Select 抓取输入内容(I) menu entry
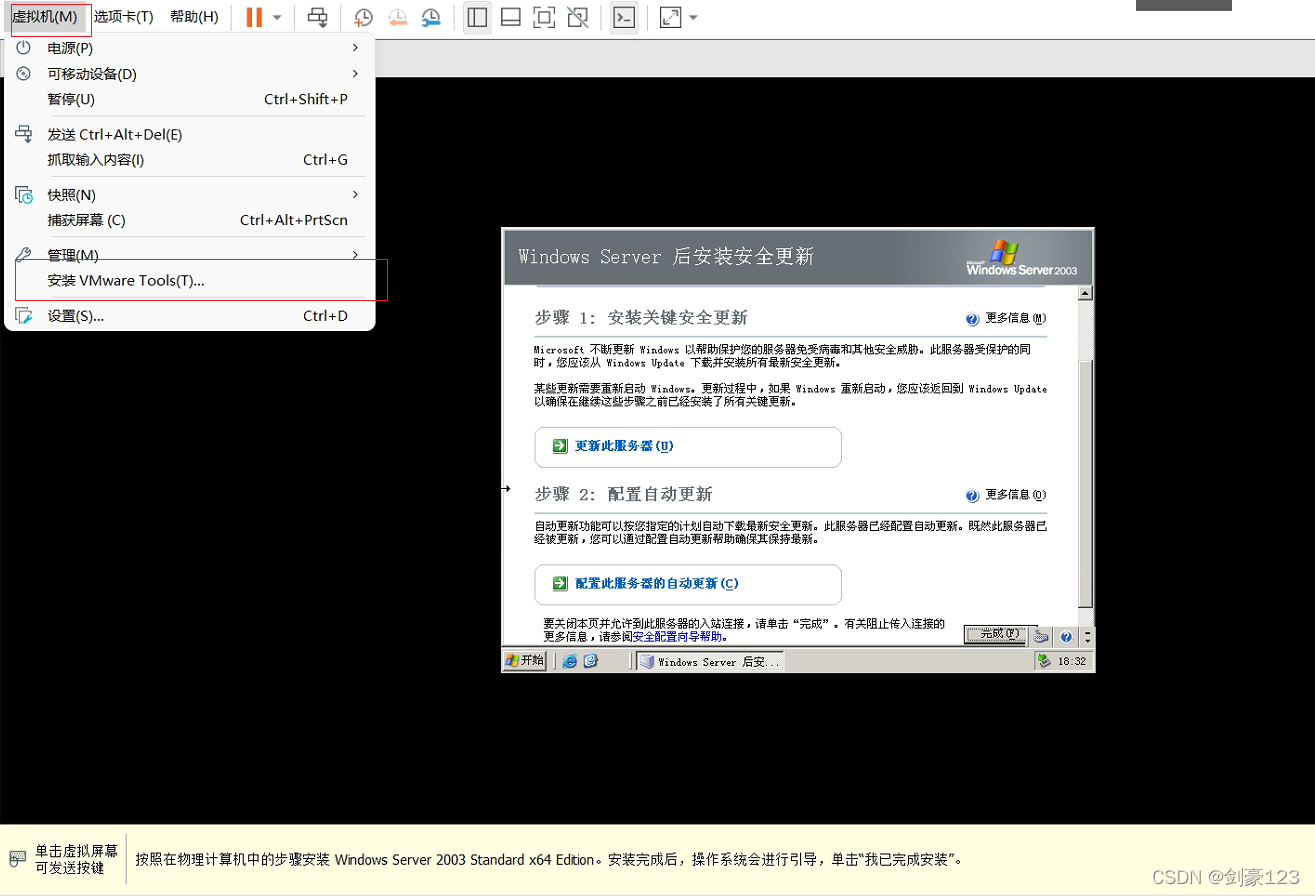Screen dimensions: 1315x896 [190, 160]
